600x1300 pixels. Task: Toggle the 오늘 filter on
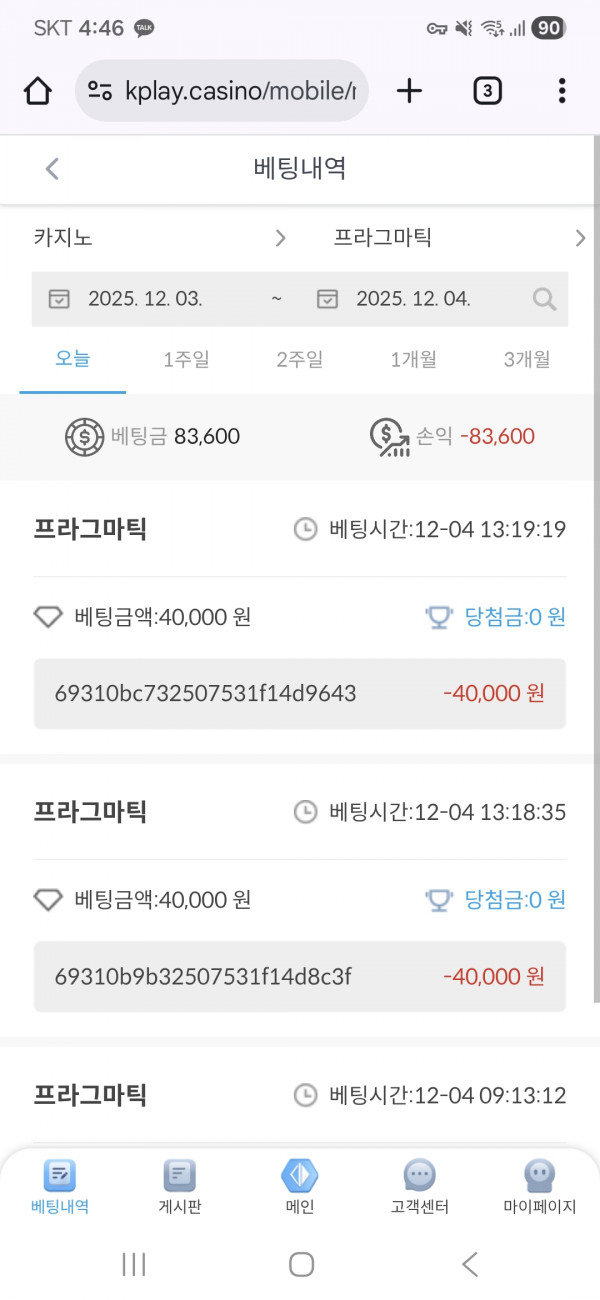pos(72,360)
